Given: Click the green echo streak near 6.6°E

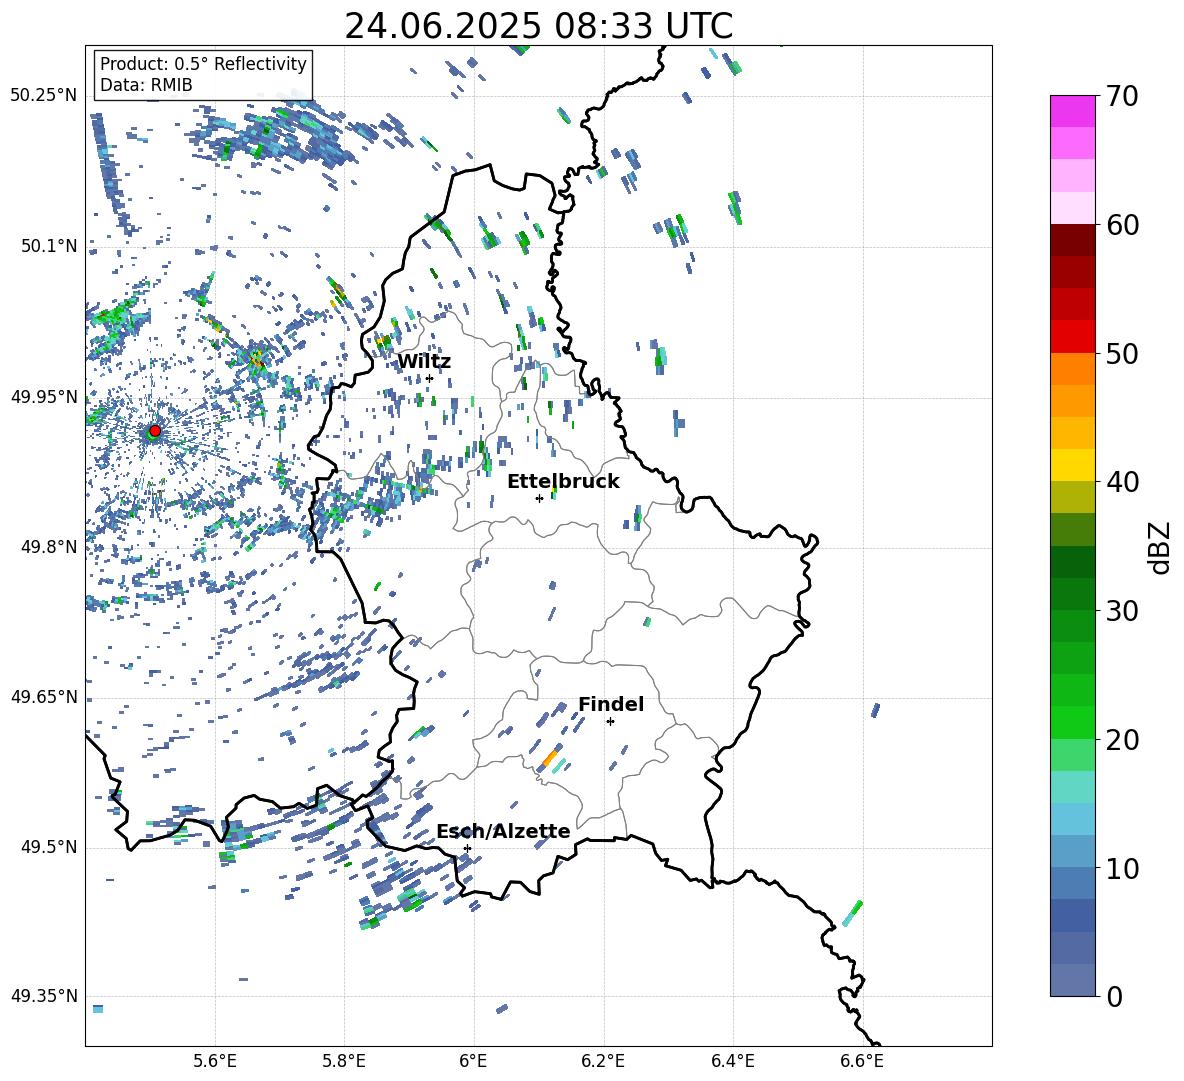Looking at the screenshot, I should click(x=853, y=913).
